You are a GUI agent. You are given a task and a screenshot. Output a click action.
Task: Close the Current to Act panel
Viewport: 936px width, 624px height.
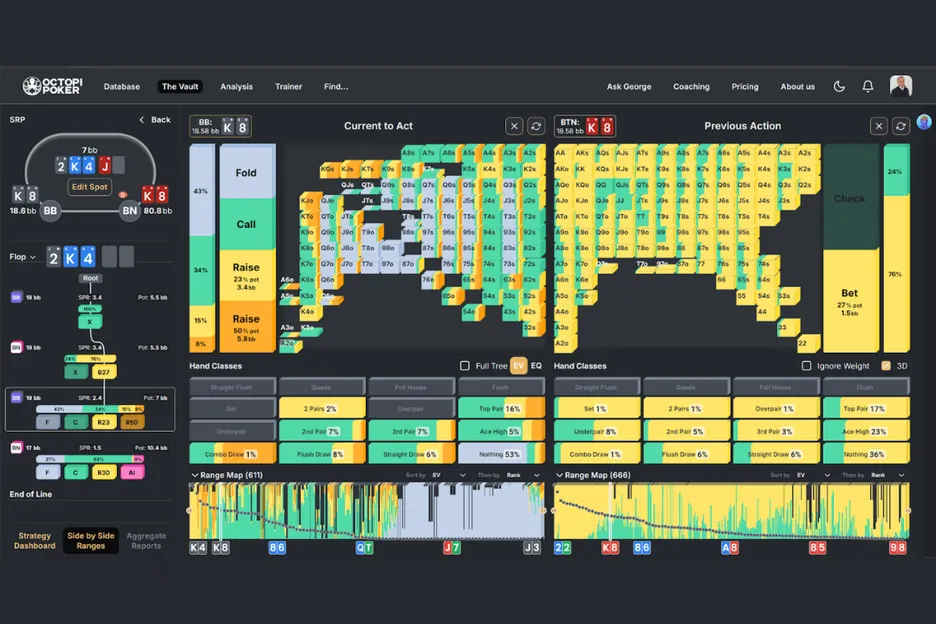[513, 126]
